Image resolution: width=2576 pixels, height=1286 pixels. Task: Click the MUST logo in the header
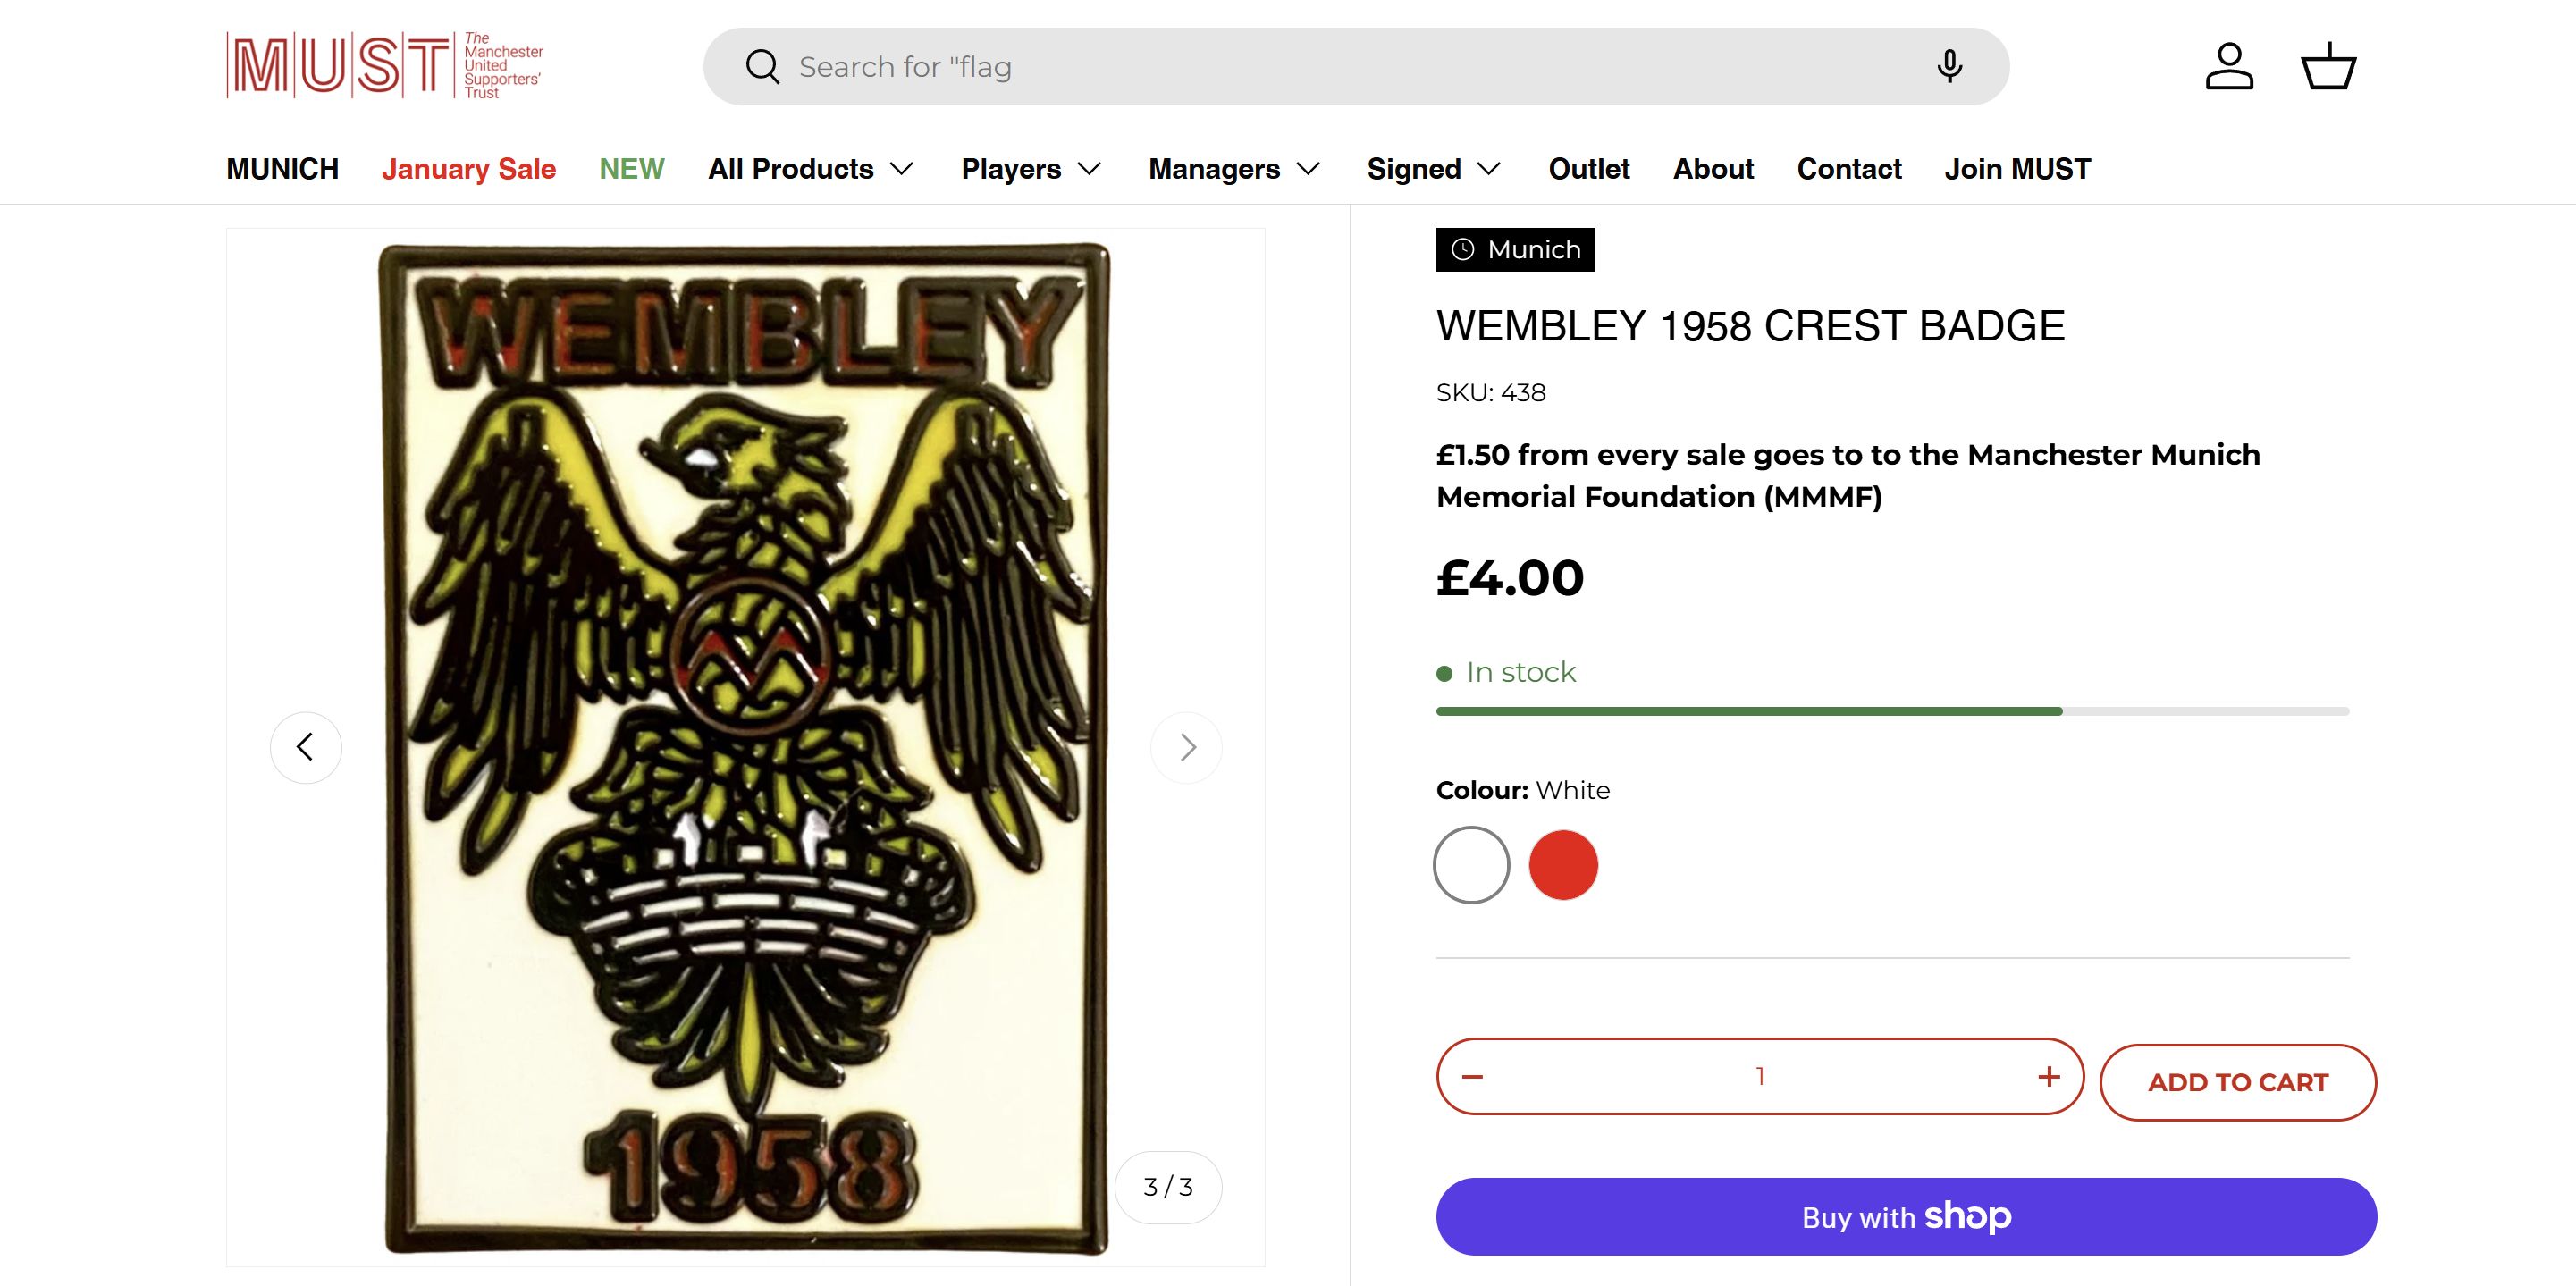click(x=385, y=66)
